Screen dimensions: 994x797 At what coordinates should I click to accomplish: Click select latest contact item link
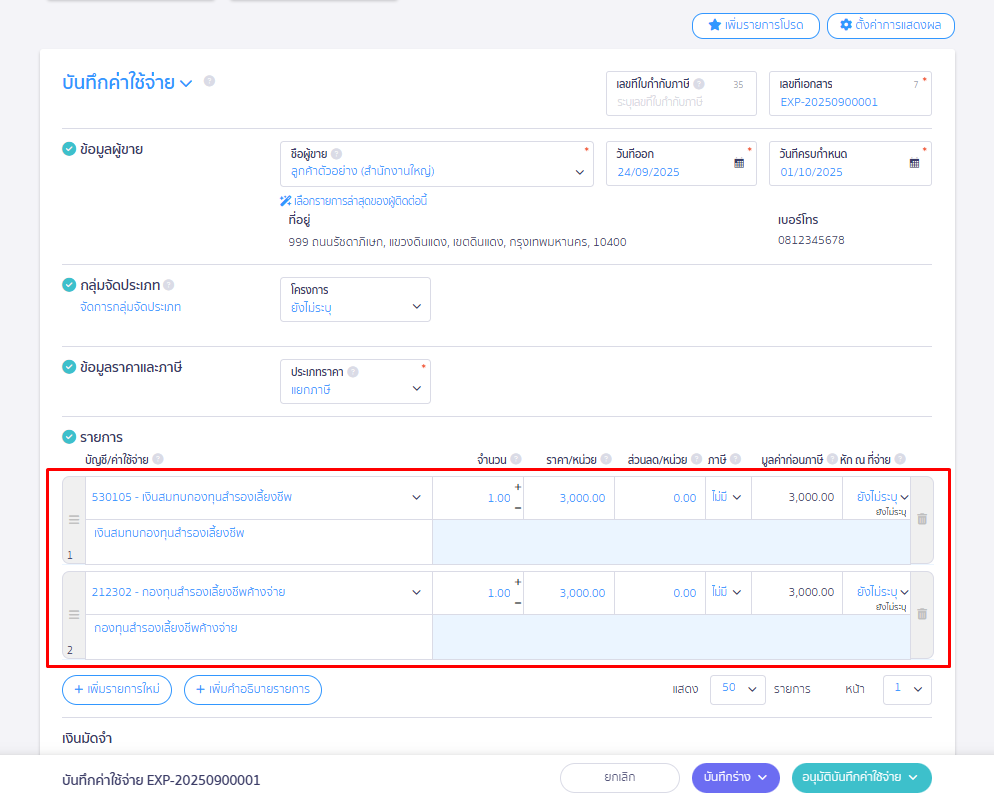[x=354, y=201]
